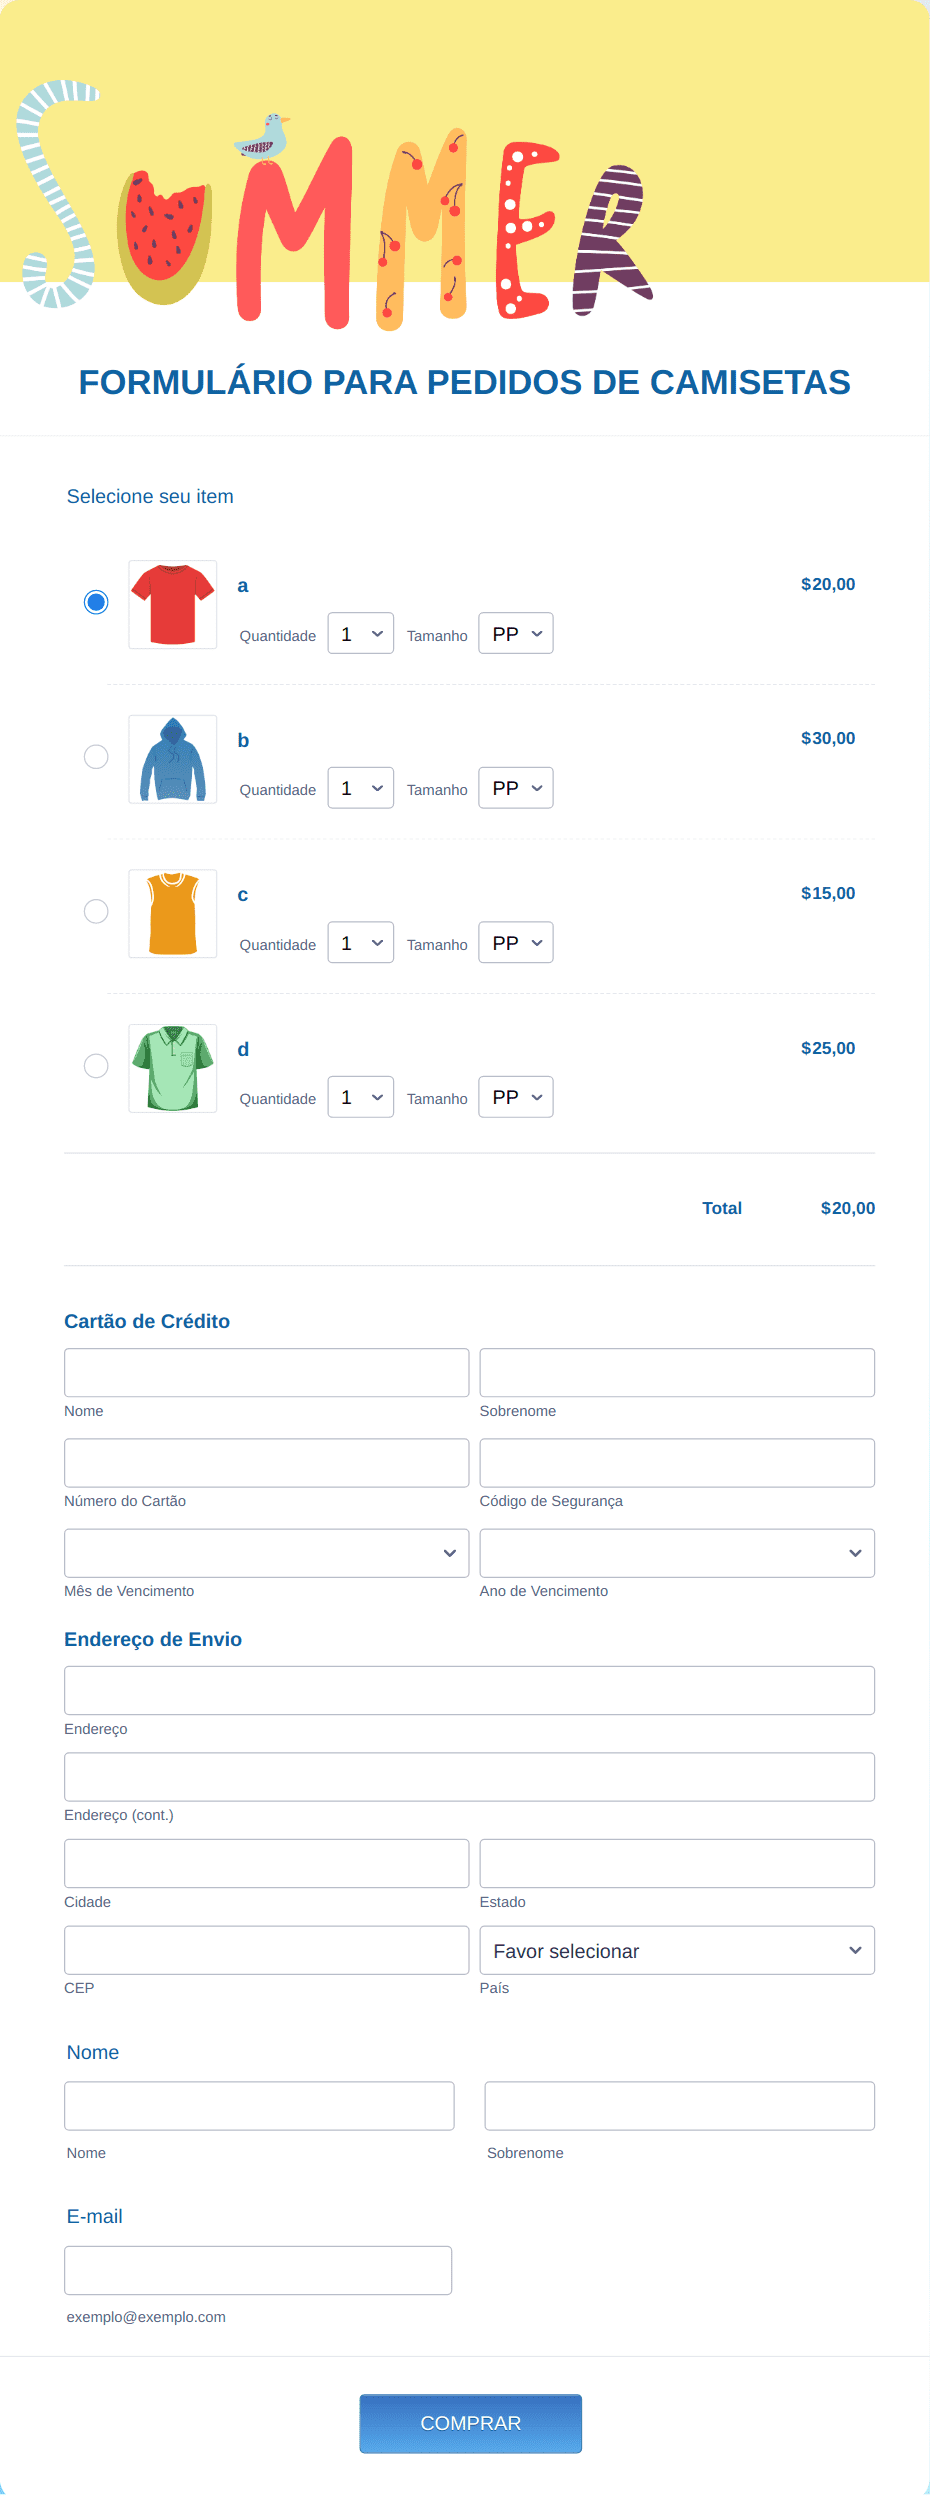Click the red t-shirt product image

coord(173,604)
